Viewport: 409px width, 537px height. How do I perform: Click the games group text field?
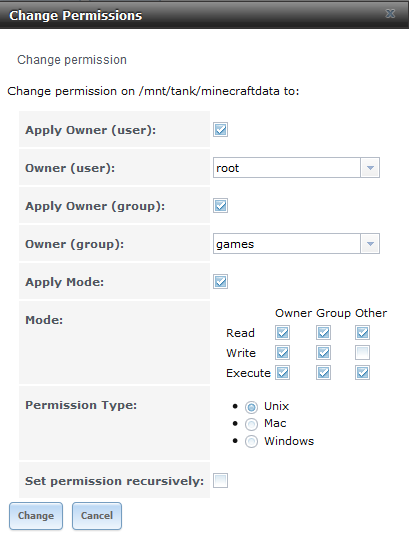coord(287,244)
